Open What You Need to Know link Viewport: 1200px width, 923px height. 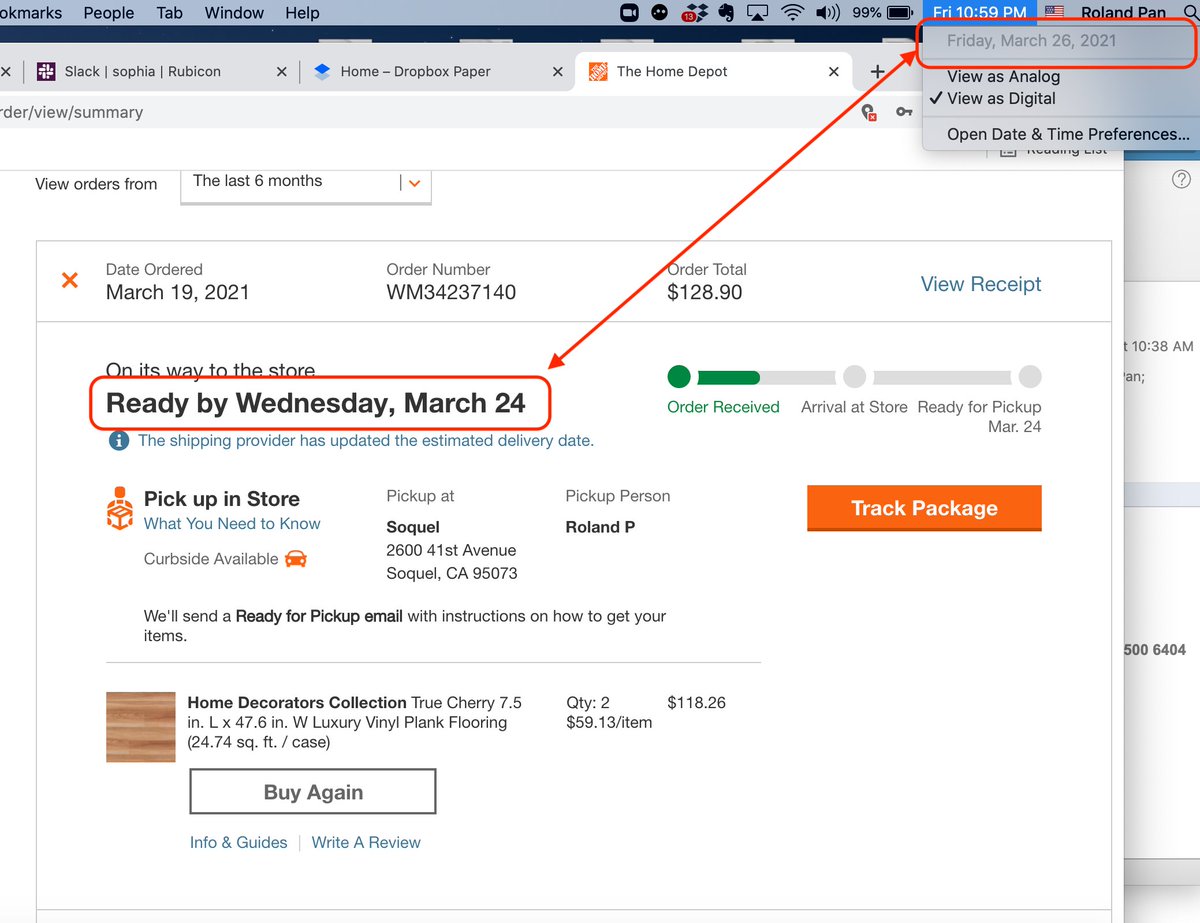coord(232,524)
